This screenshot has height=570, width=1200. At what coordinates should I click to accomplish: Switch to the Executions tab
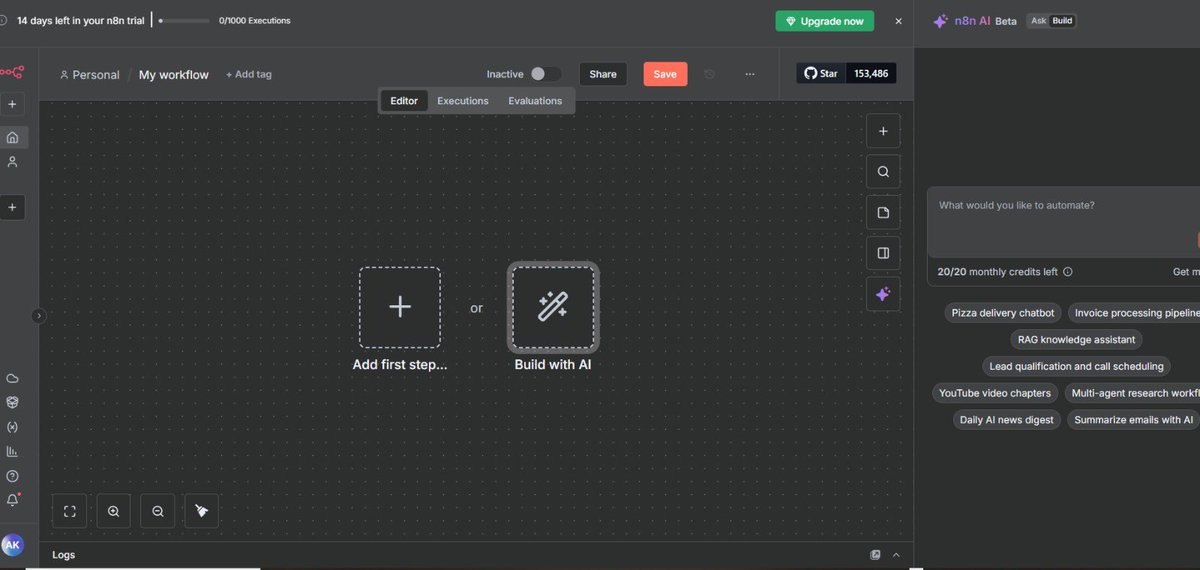coord(463,101)
